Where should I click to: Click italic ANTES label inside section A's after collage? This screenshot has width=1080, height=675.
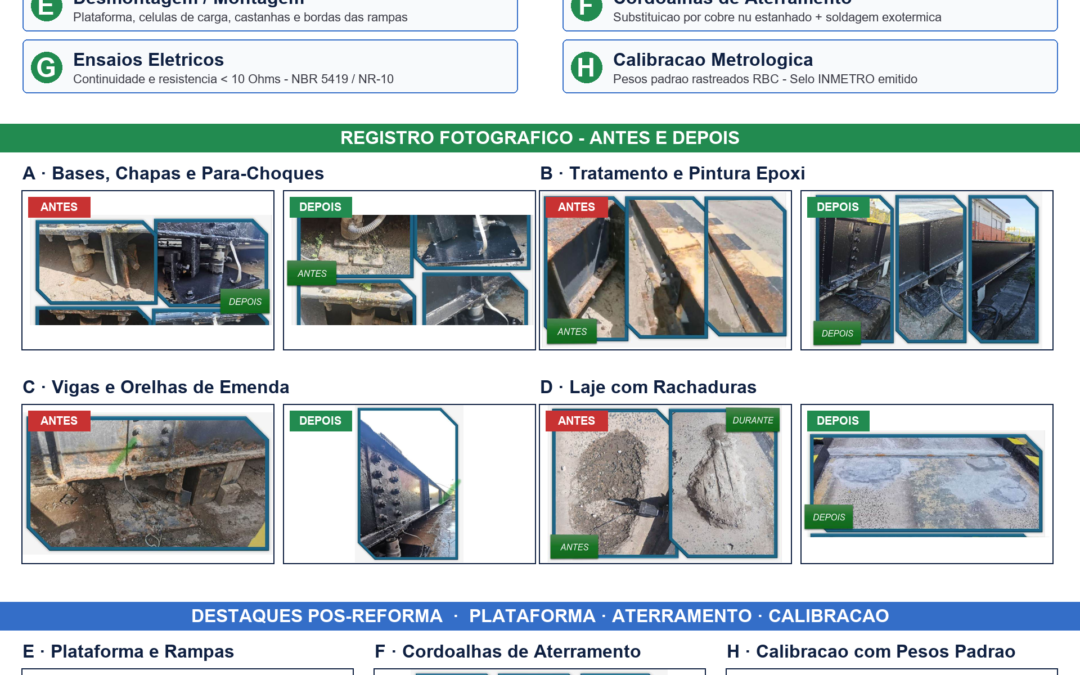[312, 273]
